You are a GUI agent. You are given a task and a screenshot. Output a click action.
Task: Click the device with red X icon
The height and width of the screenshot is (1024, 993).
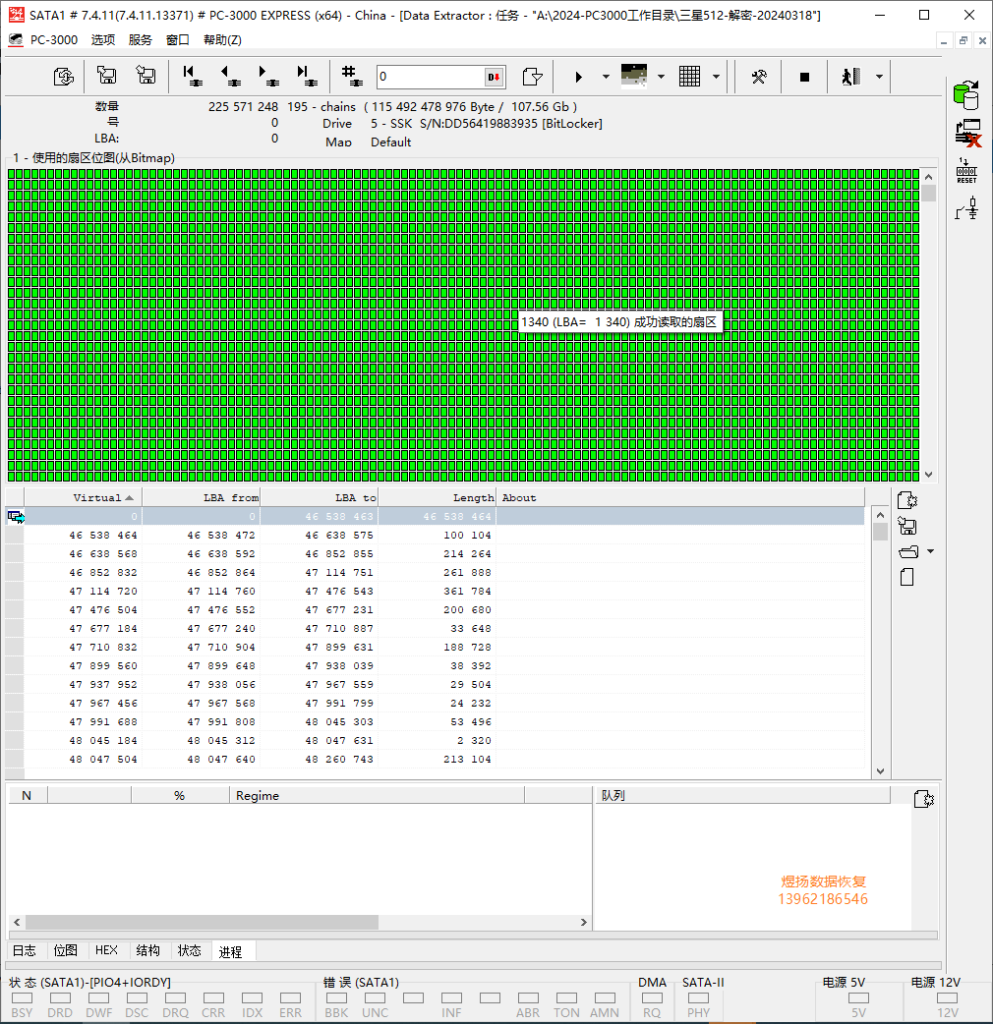(x=968, y=133)
